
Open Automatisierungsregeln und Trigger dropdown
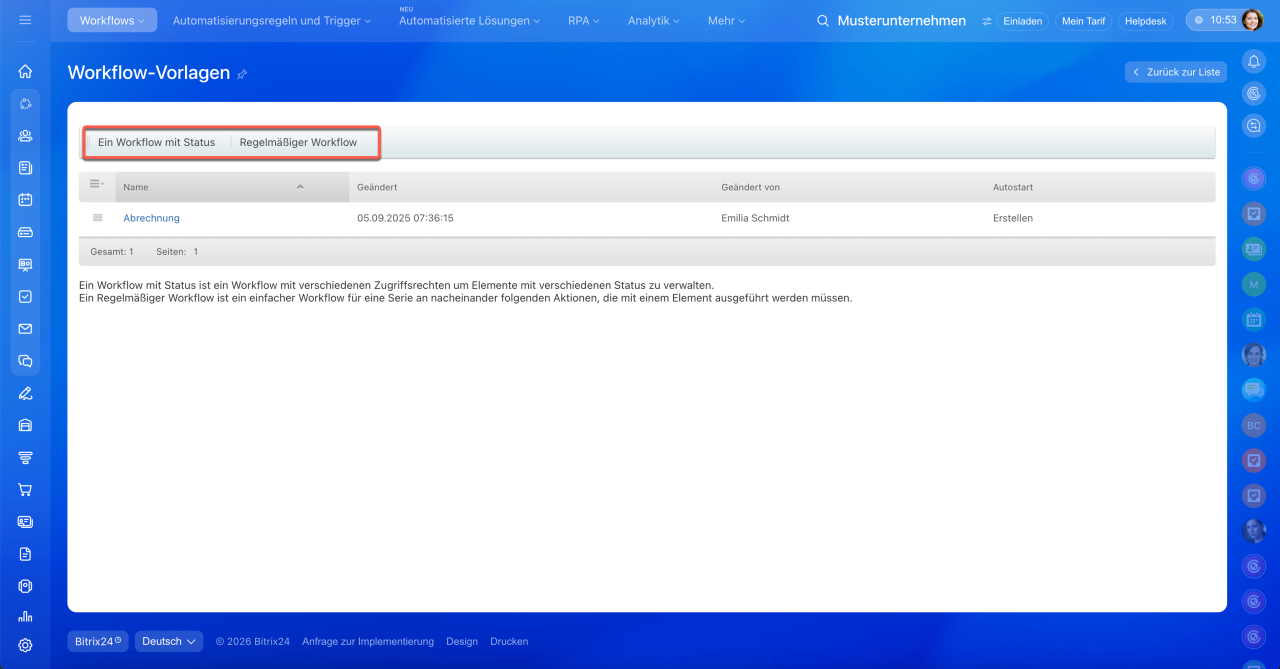[x=271, y=20]
